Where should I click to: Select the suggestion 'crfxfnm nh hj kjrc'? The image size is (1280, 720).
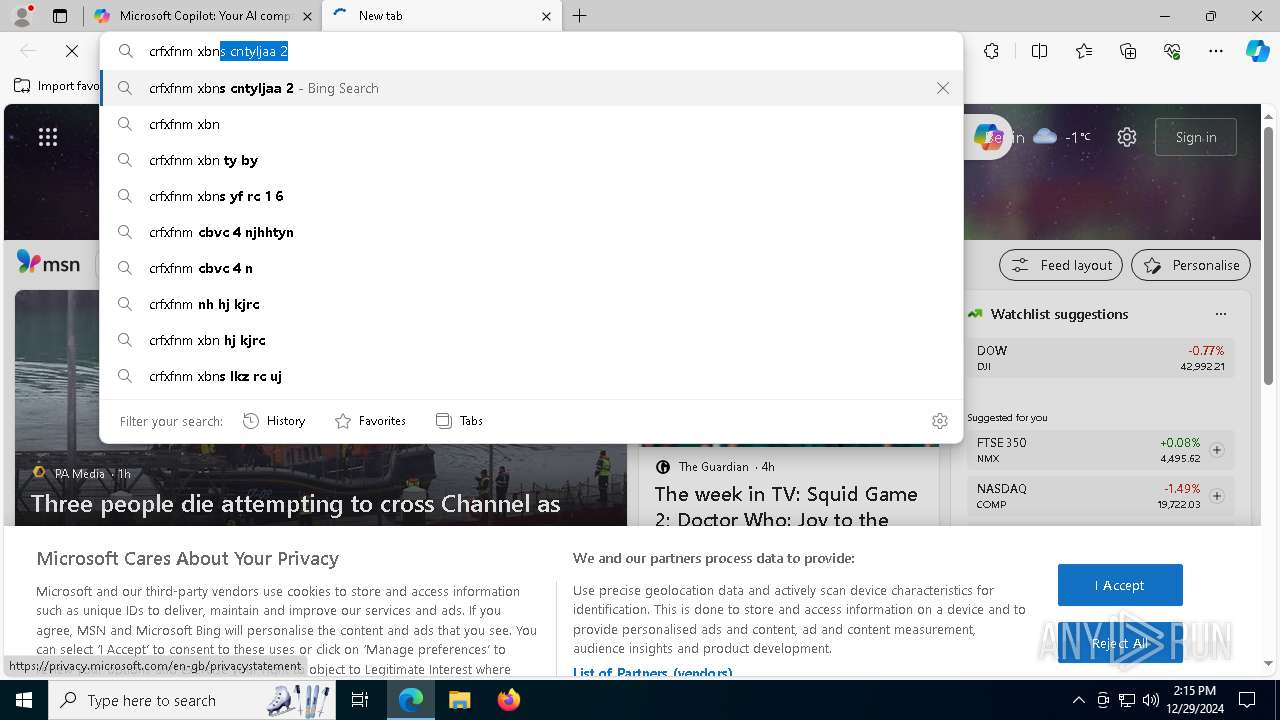(x=531, y=304)
